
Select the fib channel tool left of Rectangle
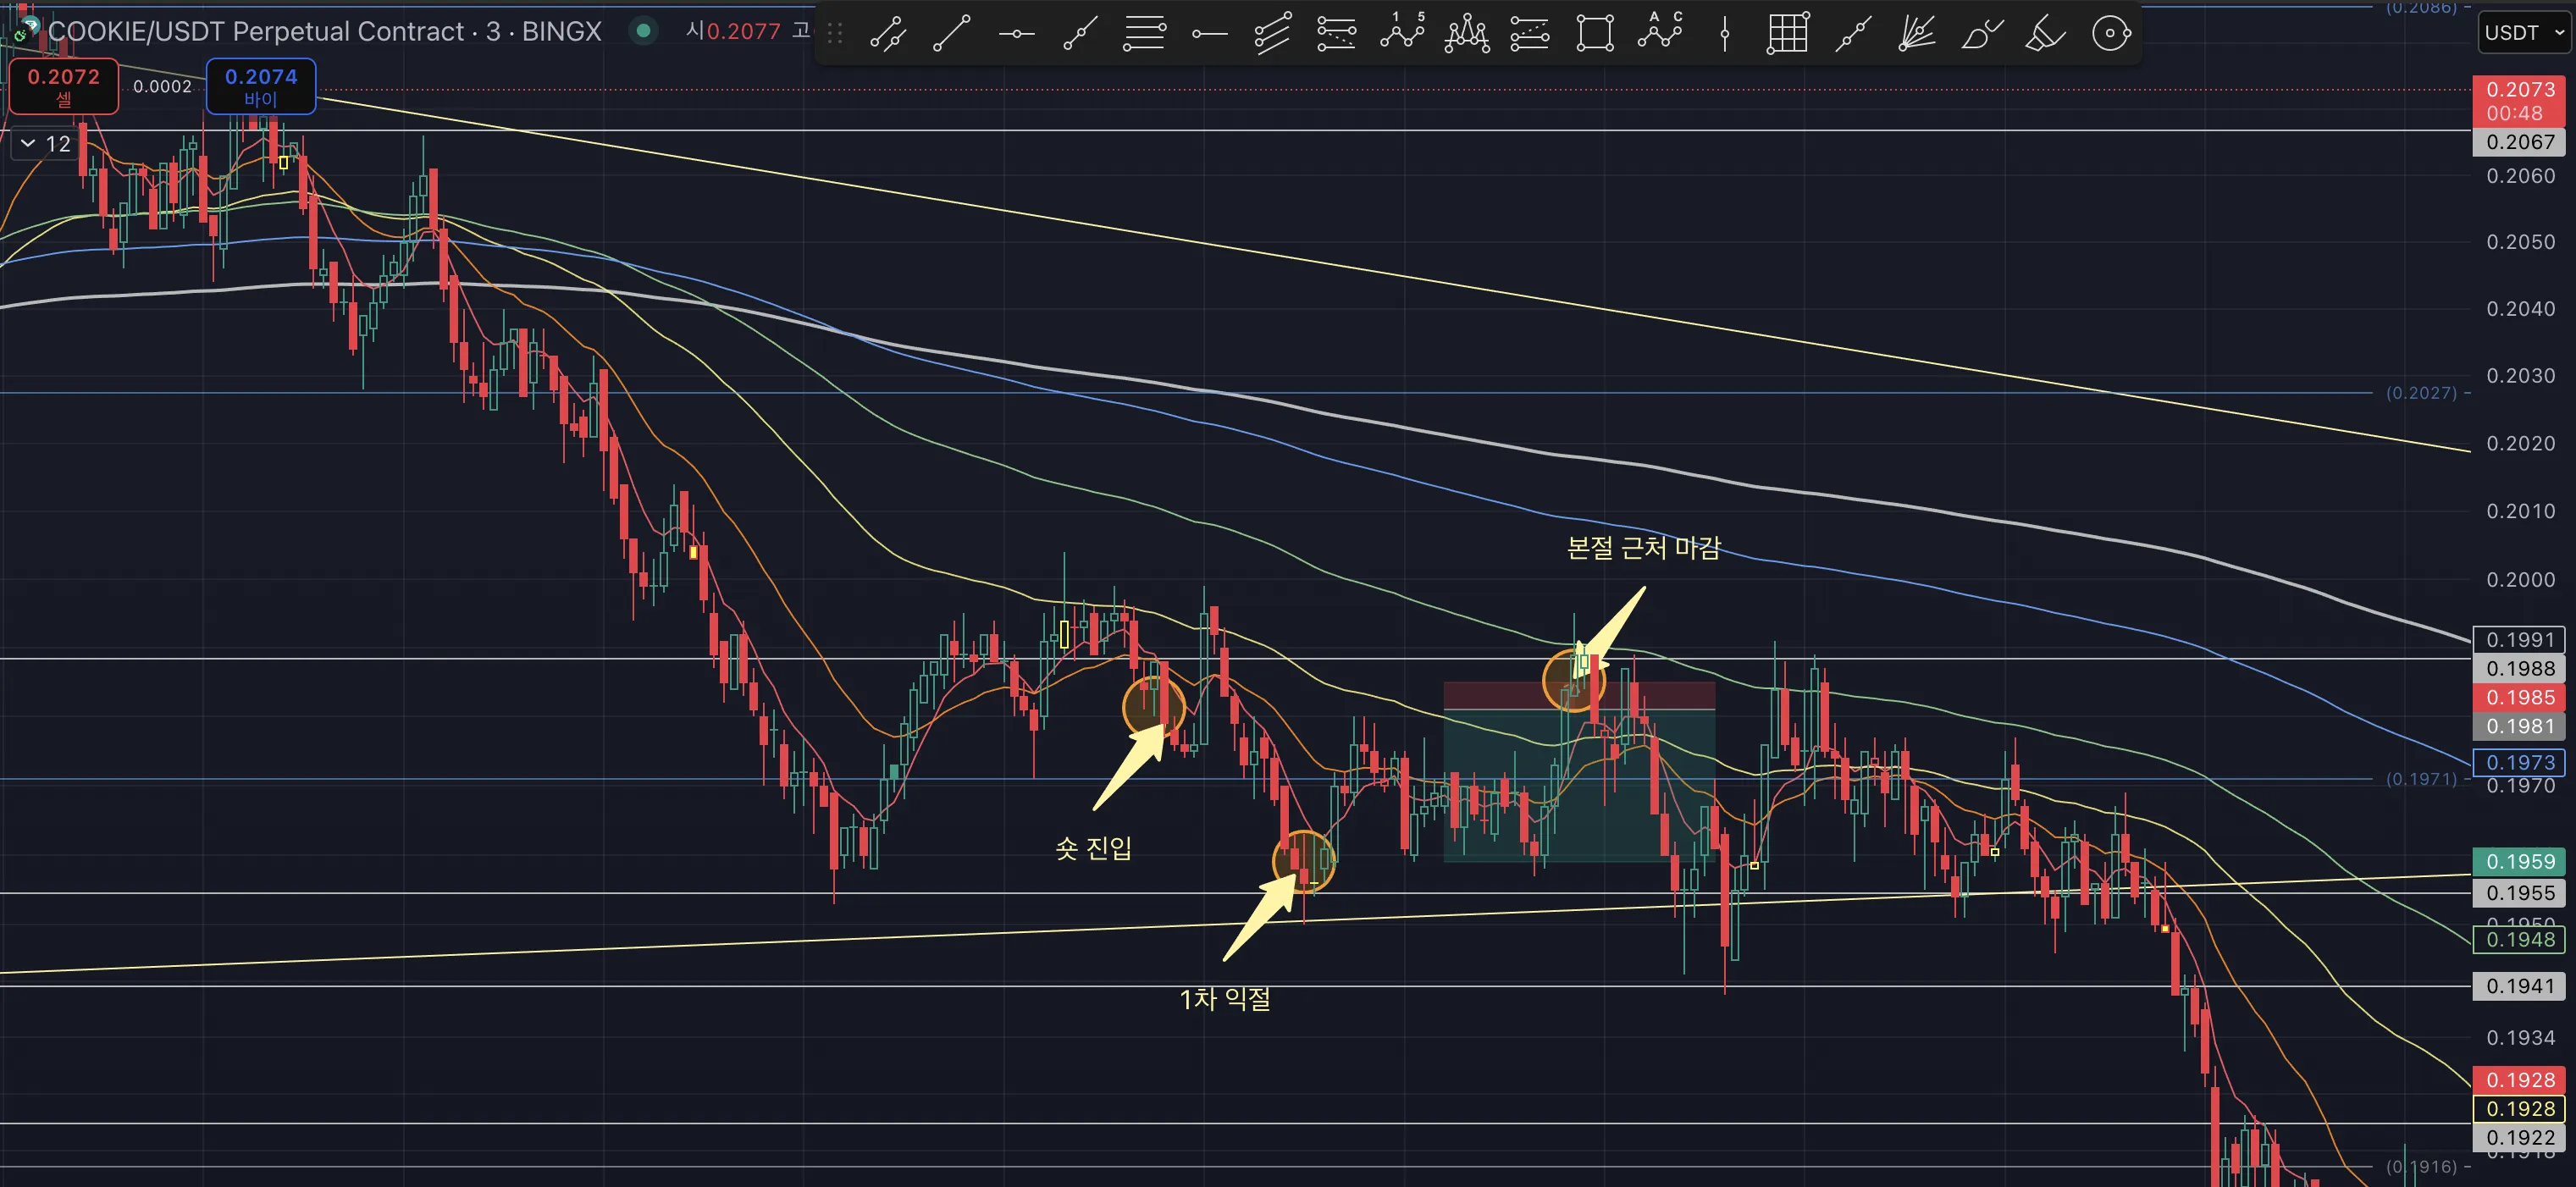point(1530,34)
